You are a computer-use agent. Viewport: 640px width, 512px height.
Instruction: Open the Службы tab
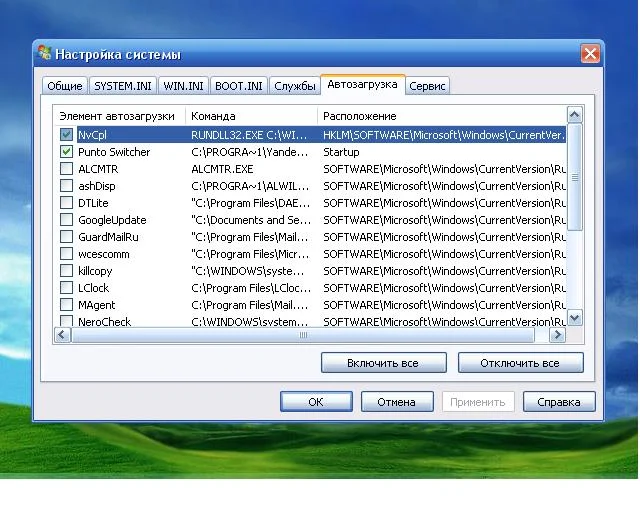[295, 86]
